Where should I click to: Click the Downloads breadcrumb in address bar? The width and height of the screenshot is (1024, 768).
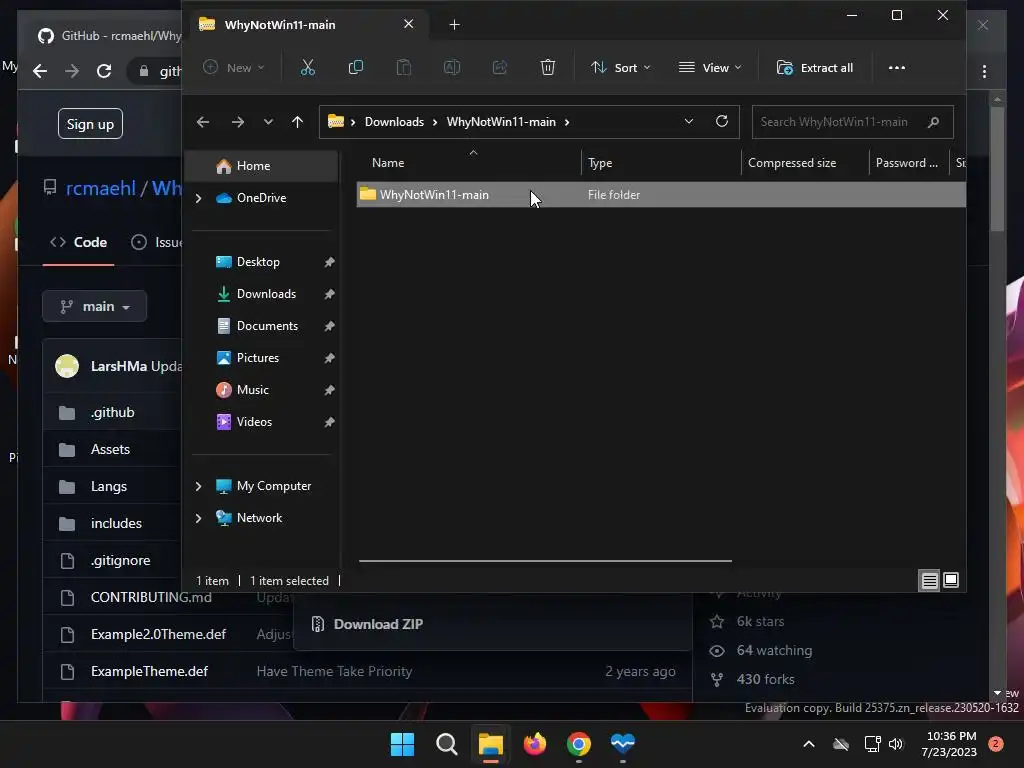(x=394, y=122)
